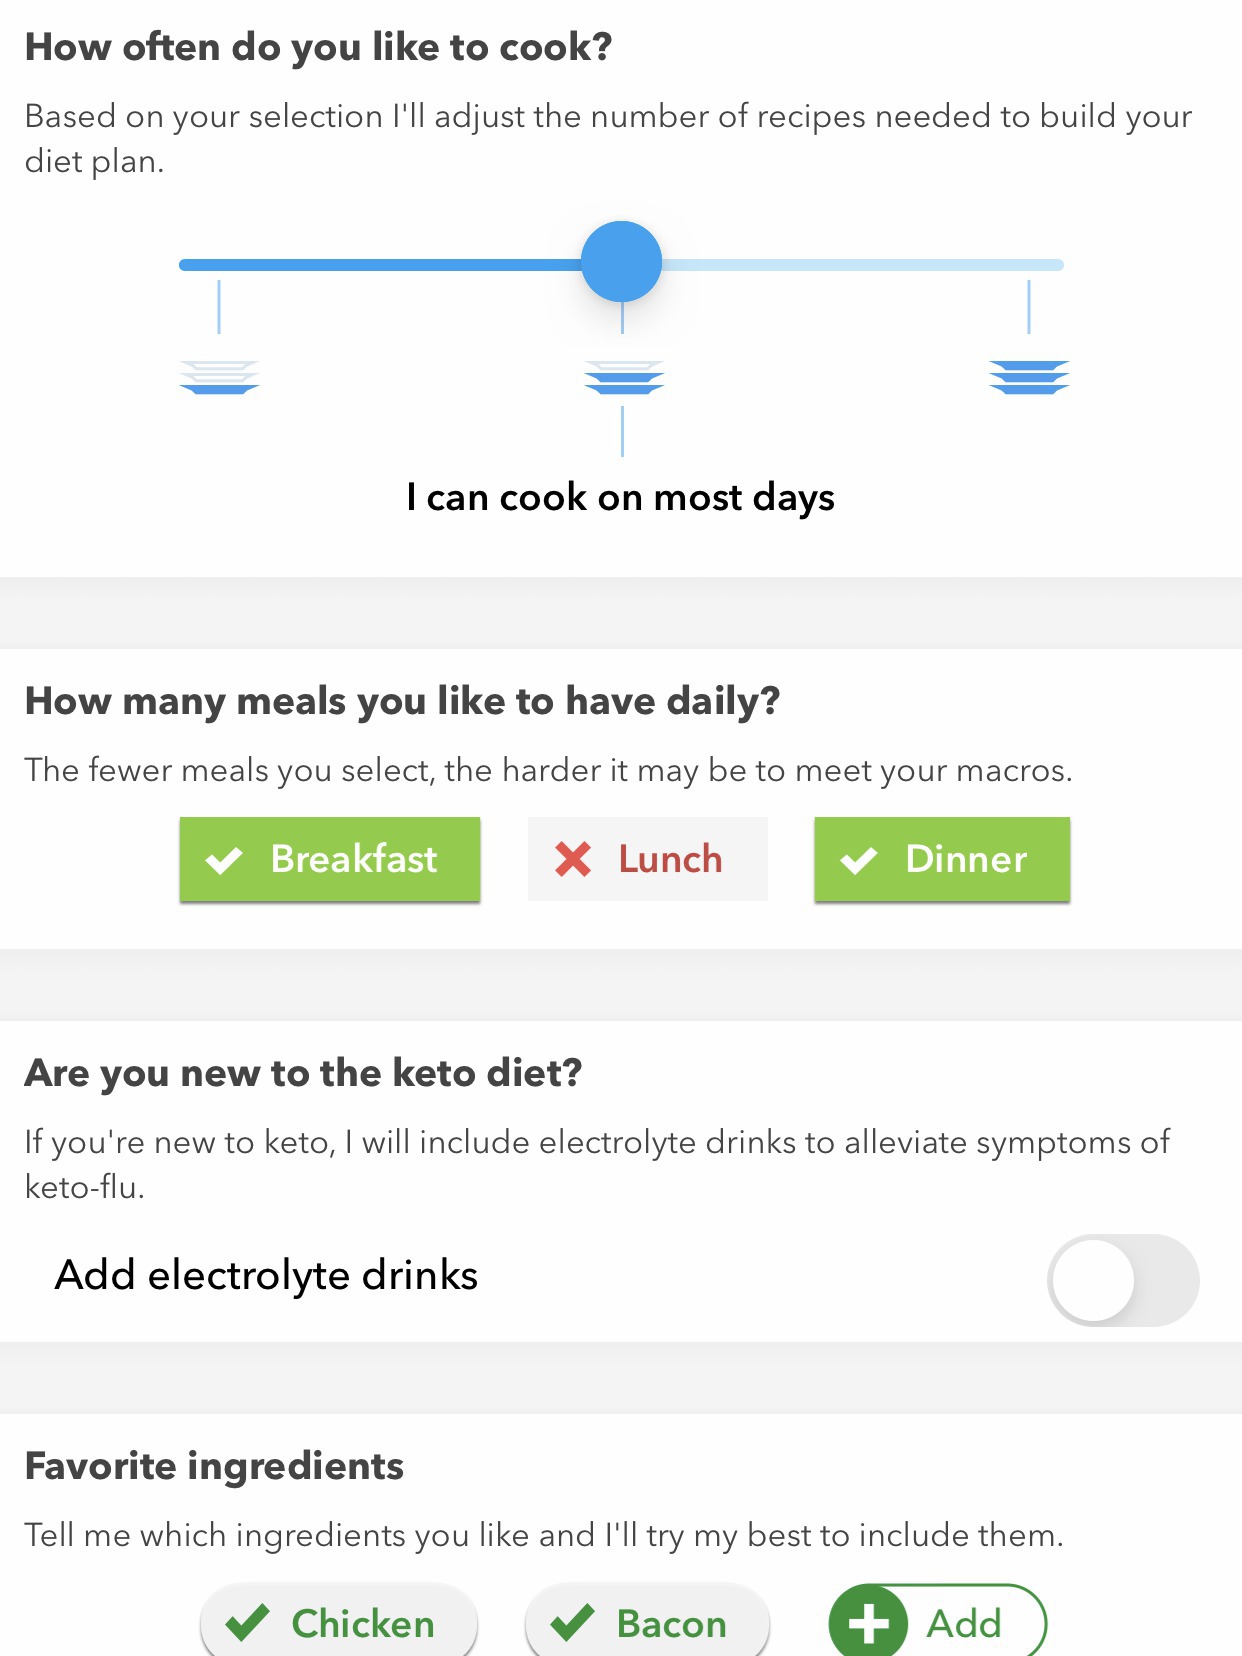This screenshot has width=1242, height=1656.
Task: Click the red X icon beside Lunch
Action: pos(573,859)
